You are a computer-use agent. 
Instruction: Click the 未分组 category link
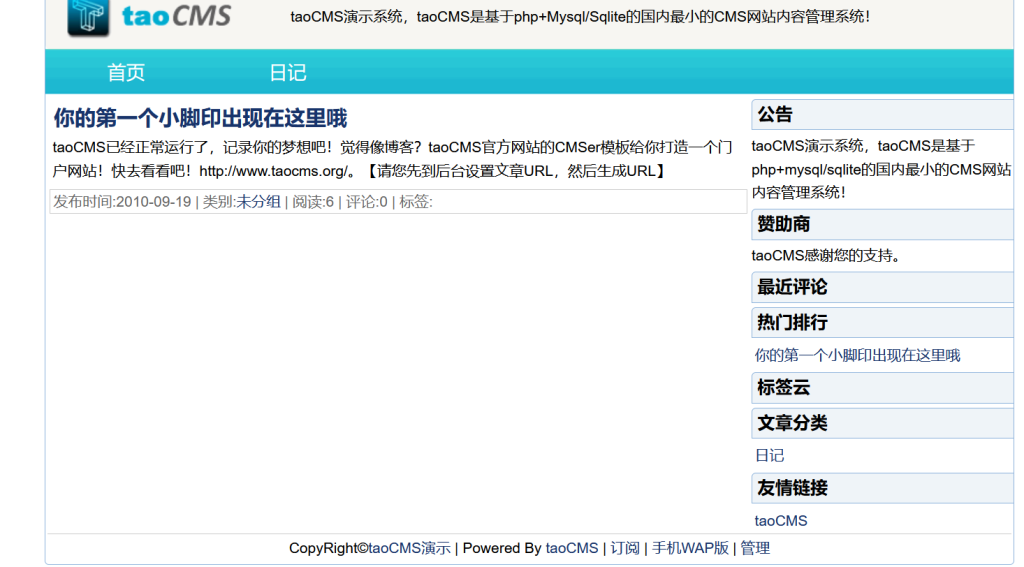coord(259,202)
